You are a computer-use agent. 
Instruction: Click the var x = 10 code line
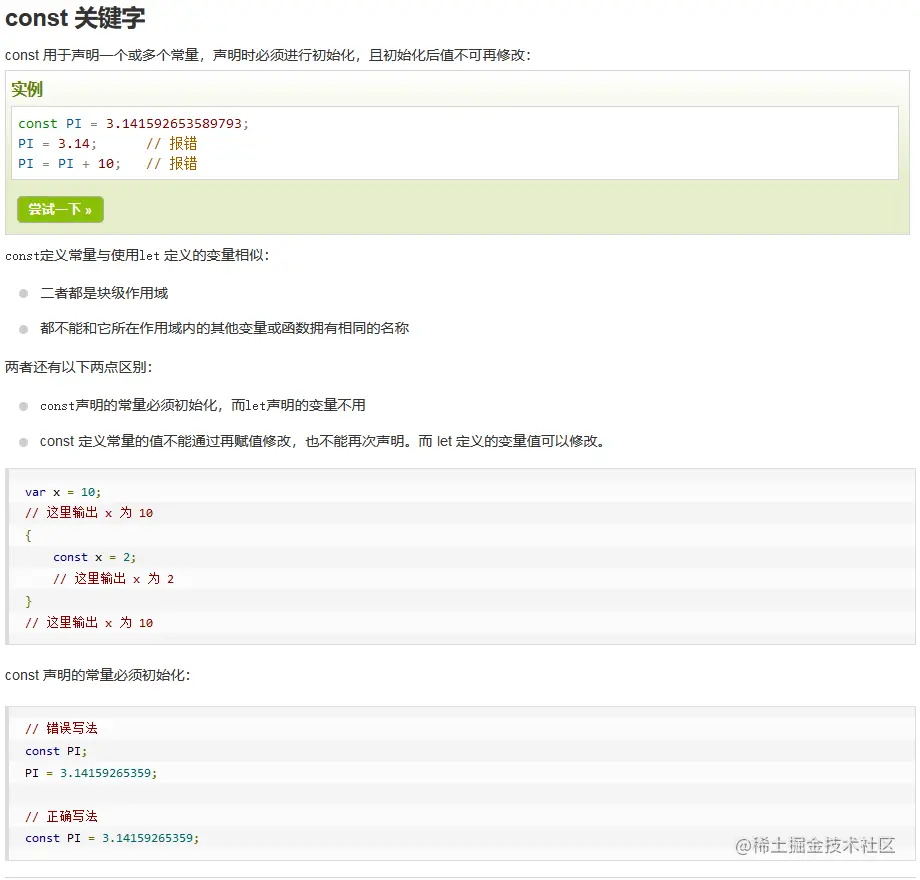(x=63, y=492)
